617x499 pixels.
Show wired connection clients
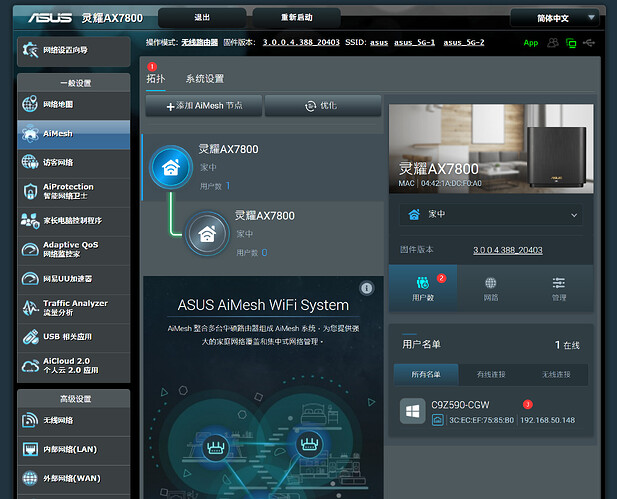pyautogui.click(x=491, y=375)
